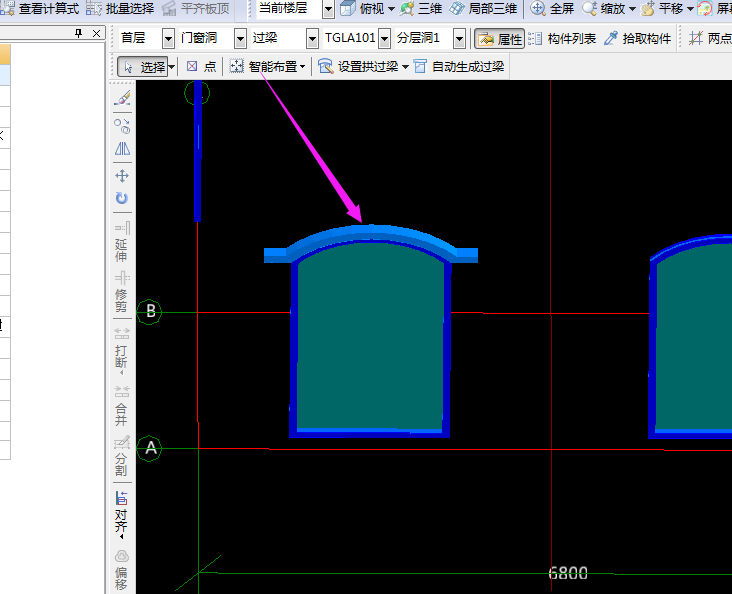Click the 延伸 extend tool
732x594 pixels.
pos(122,241)
